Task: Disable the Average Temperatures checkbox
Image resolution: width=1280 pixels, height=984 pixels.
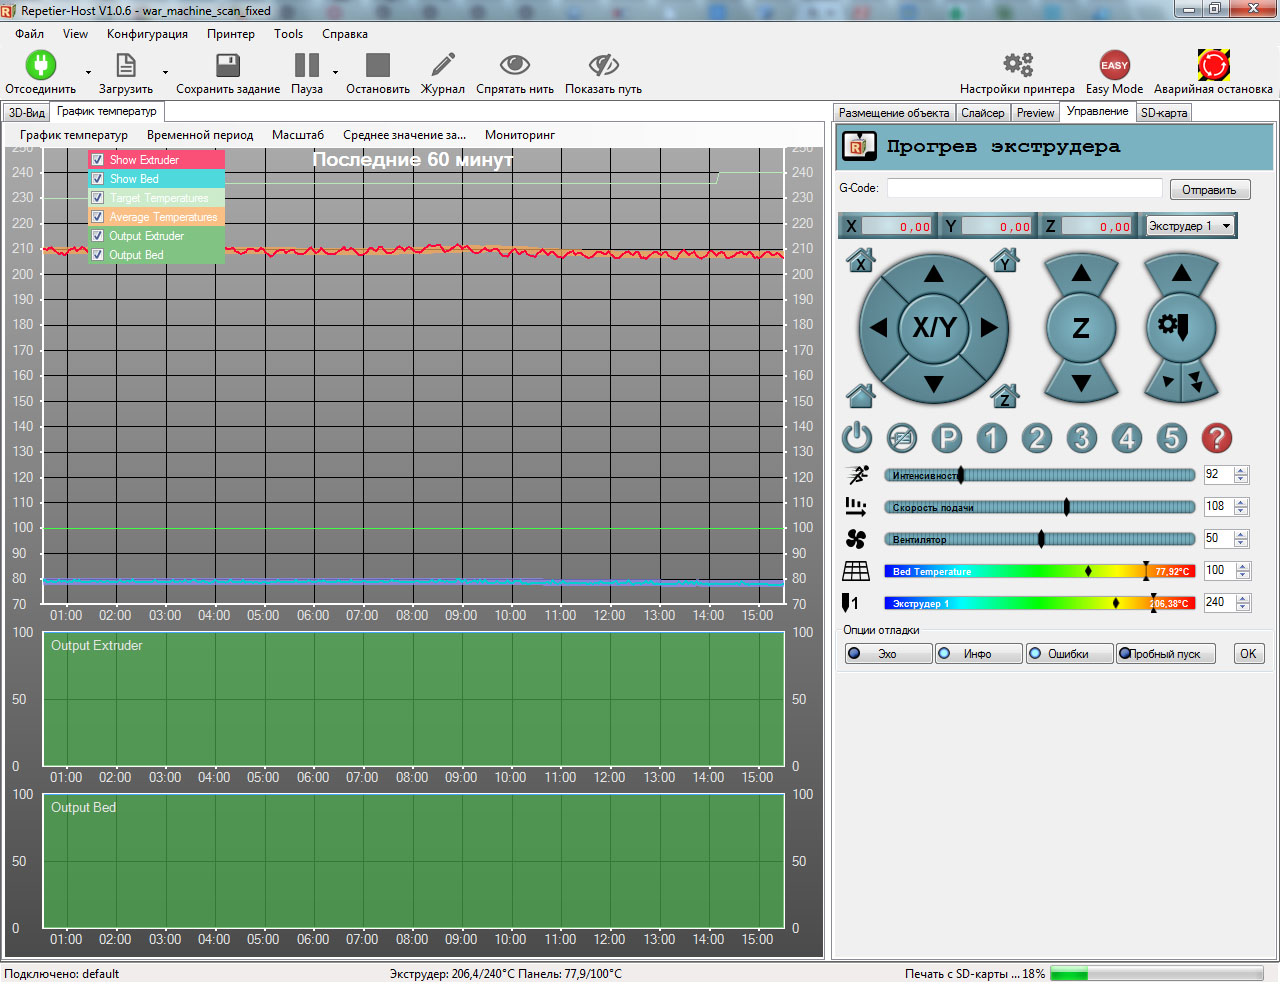Action: [x=98, y=217]
